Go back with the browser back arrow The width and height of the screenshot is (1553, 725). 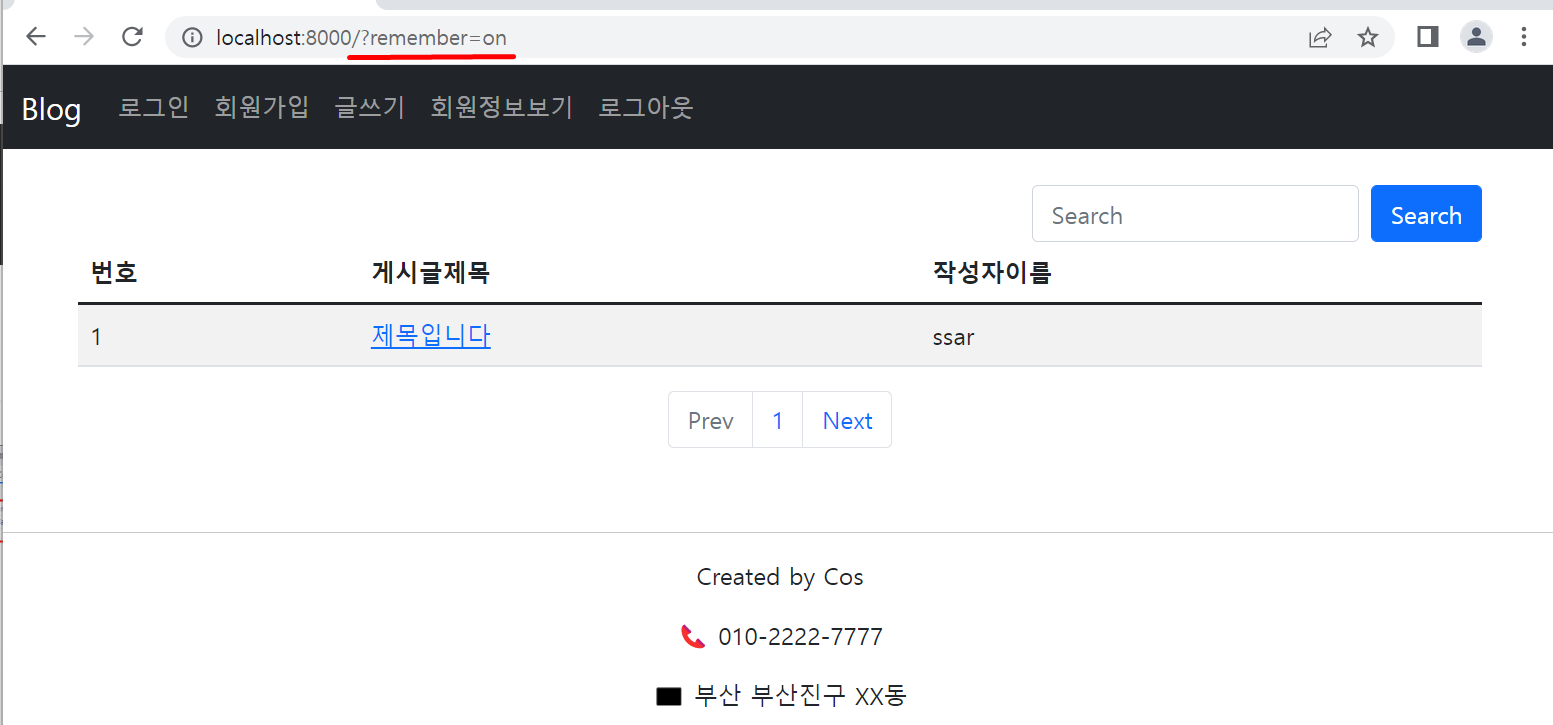(x=36, y=37)
